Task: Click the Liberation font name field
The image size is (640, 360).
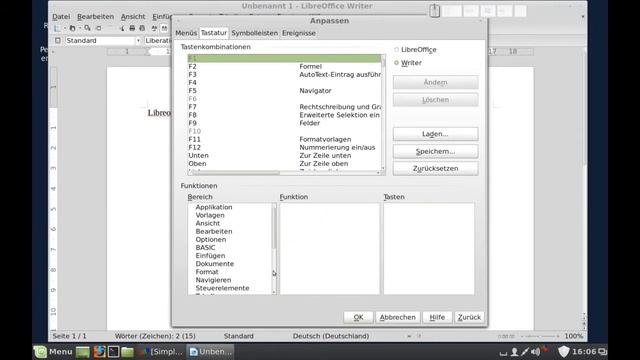Action: pos(158,40)
